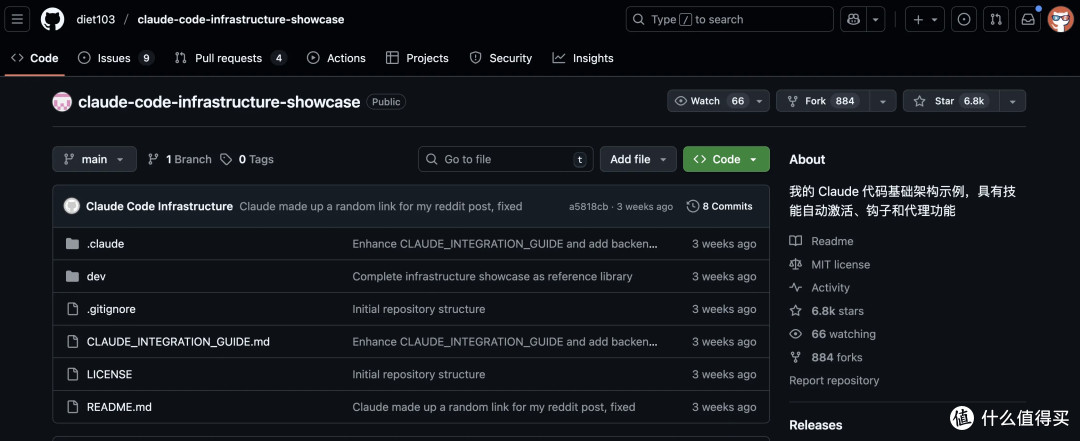This screenshot has height=441, width=1080.
Task: Click the dev folder icon
Action: [72, 276]
